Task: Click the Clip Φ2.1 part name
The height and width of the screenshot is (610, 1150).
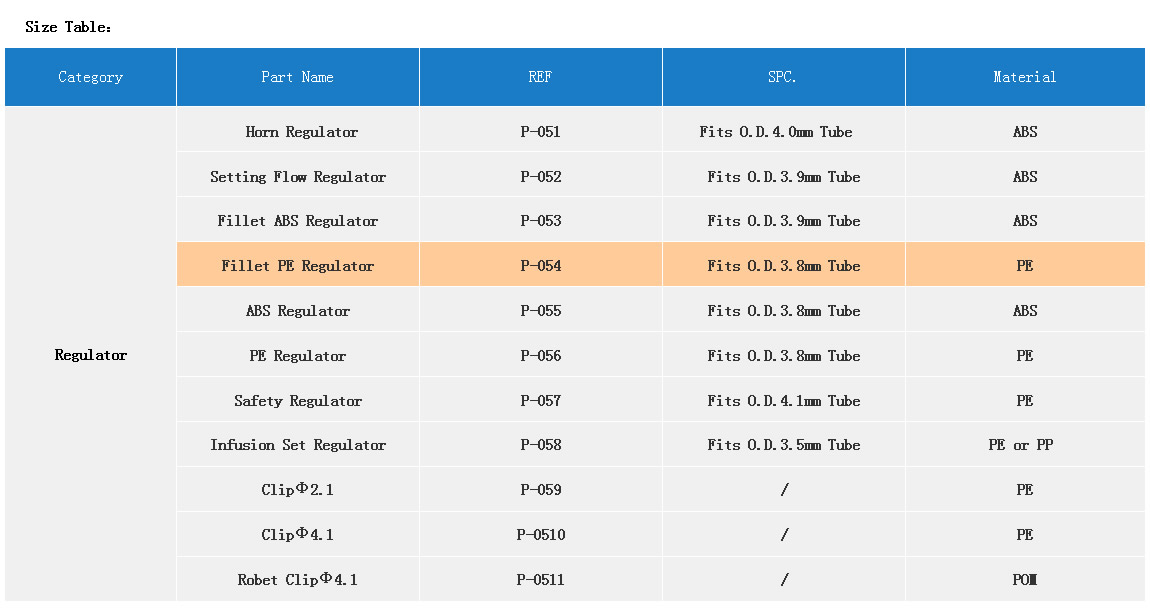Action: (x=299, y=490)
